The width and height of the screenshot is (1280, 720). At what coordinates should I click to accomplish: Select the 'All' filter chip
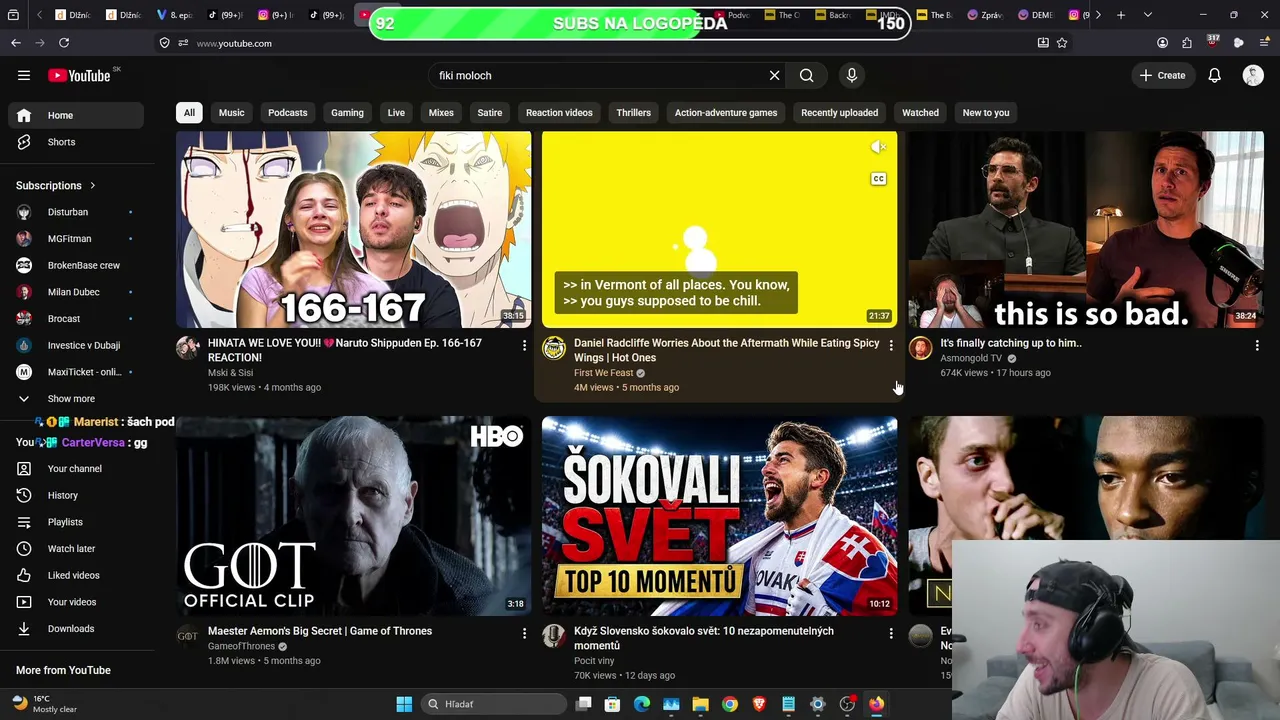[189, 112]
